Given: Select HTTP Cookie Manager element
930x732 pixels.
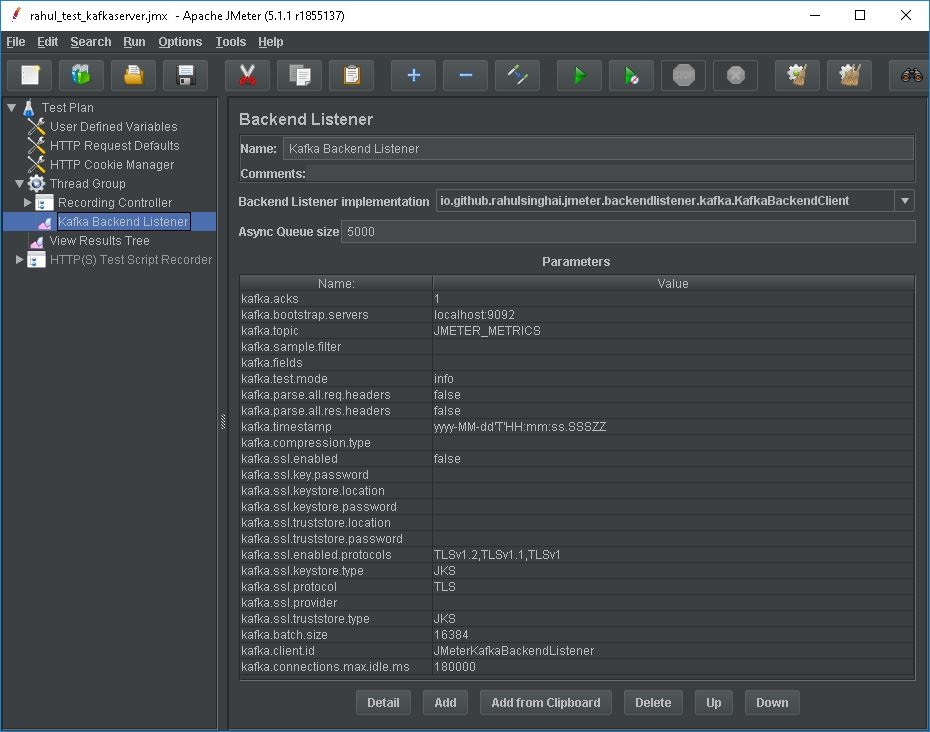Looking at the screenshot, I should coord(112,164).
